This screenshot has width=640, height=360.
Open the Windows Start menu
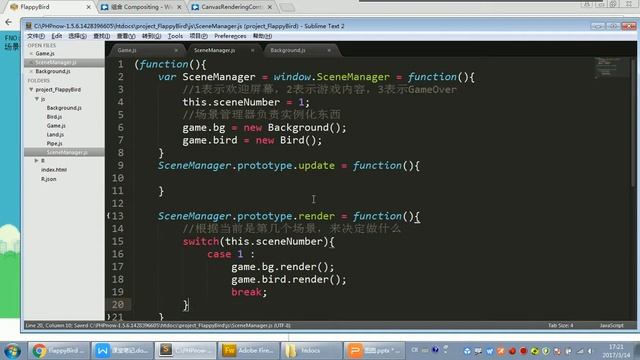tap(12, 351)
